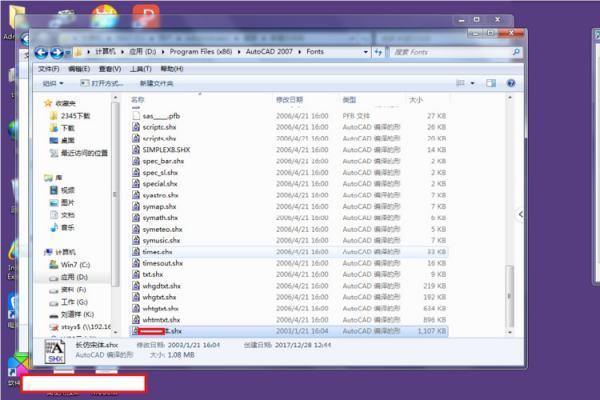Select the (K:) removable drive

(x=77, y=315)
